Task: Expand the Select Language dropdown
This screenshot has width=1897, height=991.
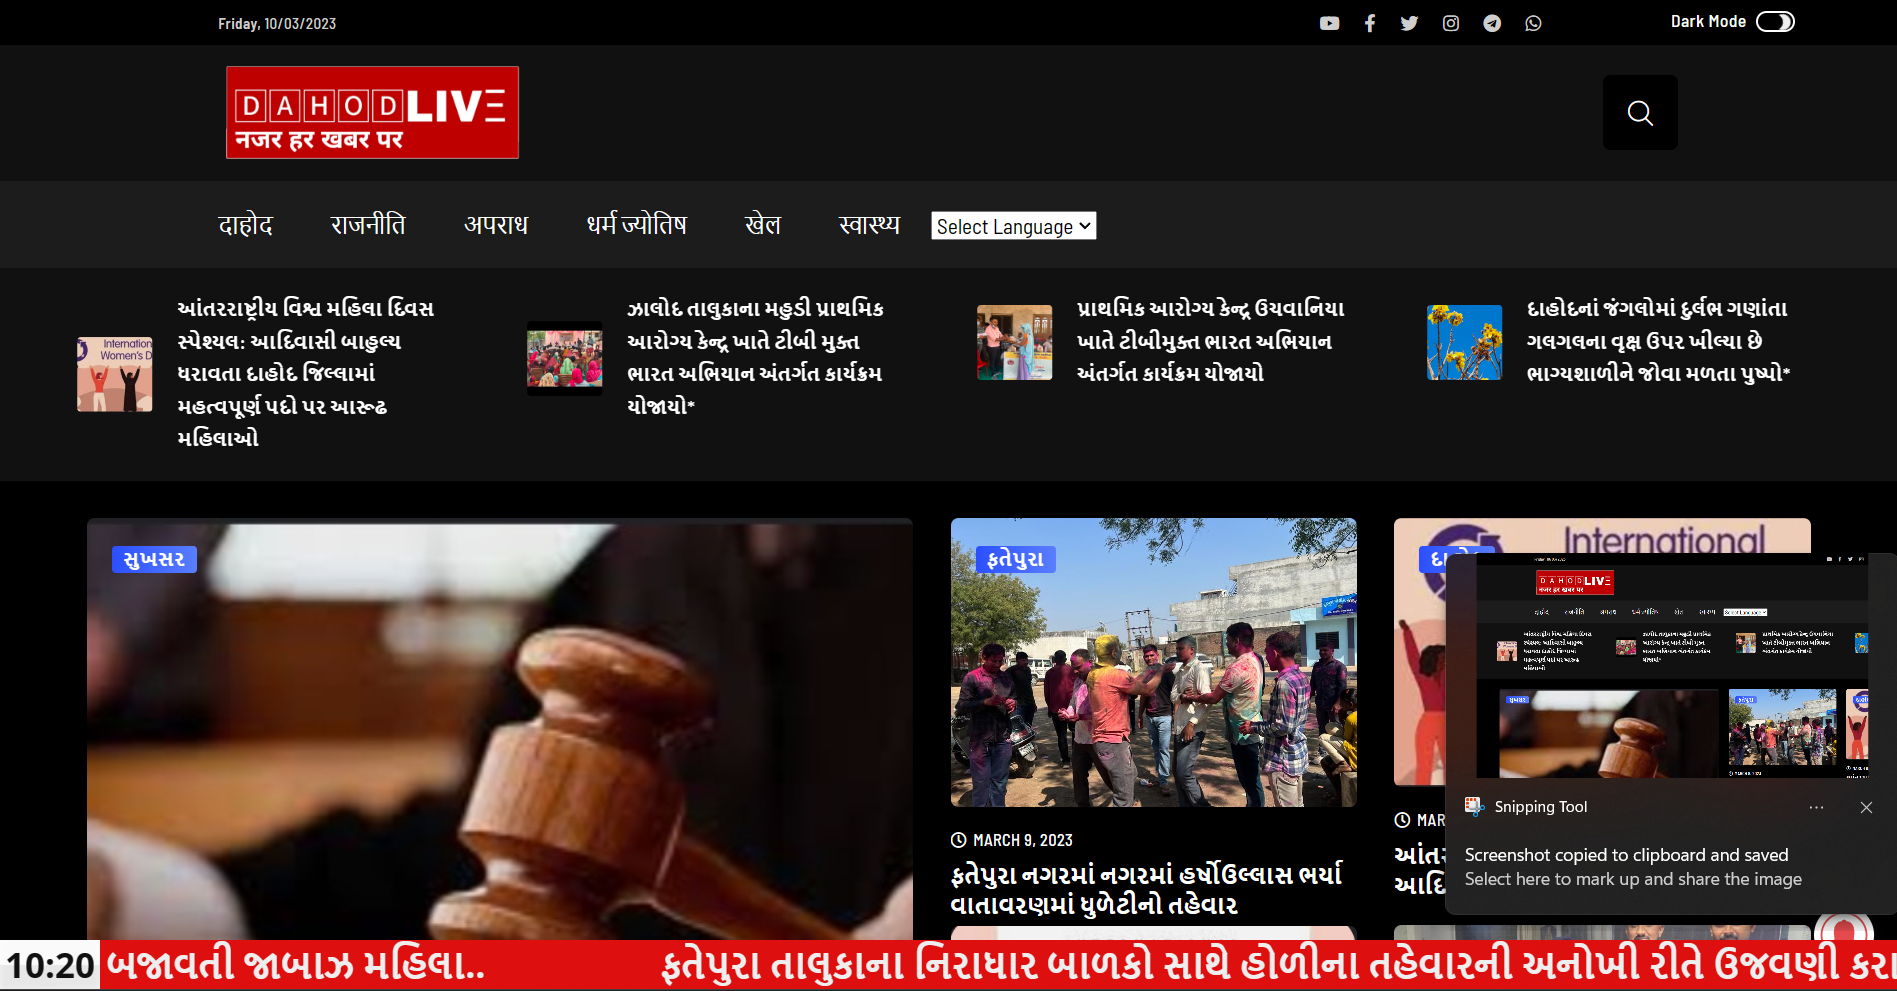Action: click(1013, 226)
